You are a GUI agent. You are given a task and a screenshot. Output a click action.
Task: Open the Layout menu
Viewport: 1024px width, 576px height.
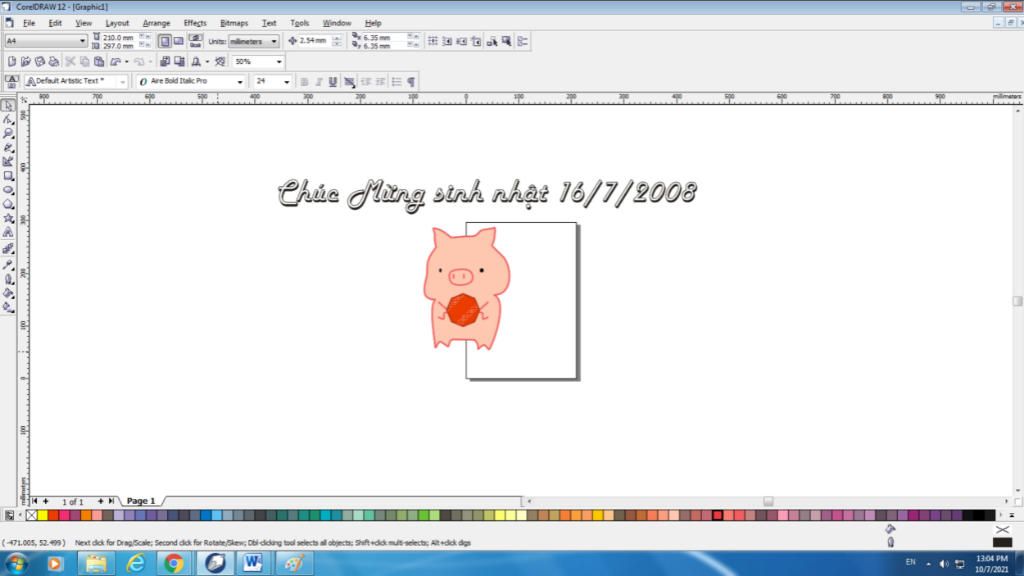point(117,23)
